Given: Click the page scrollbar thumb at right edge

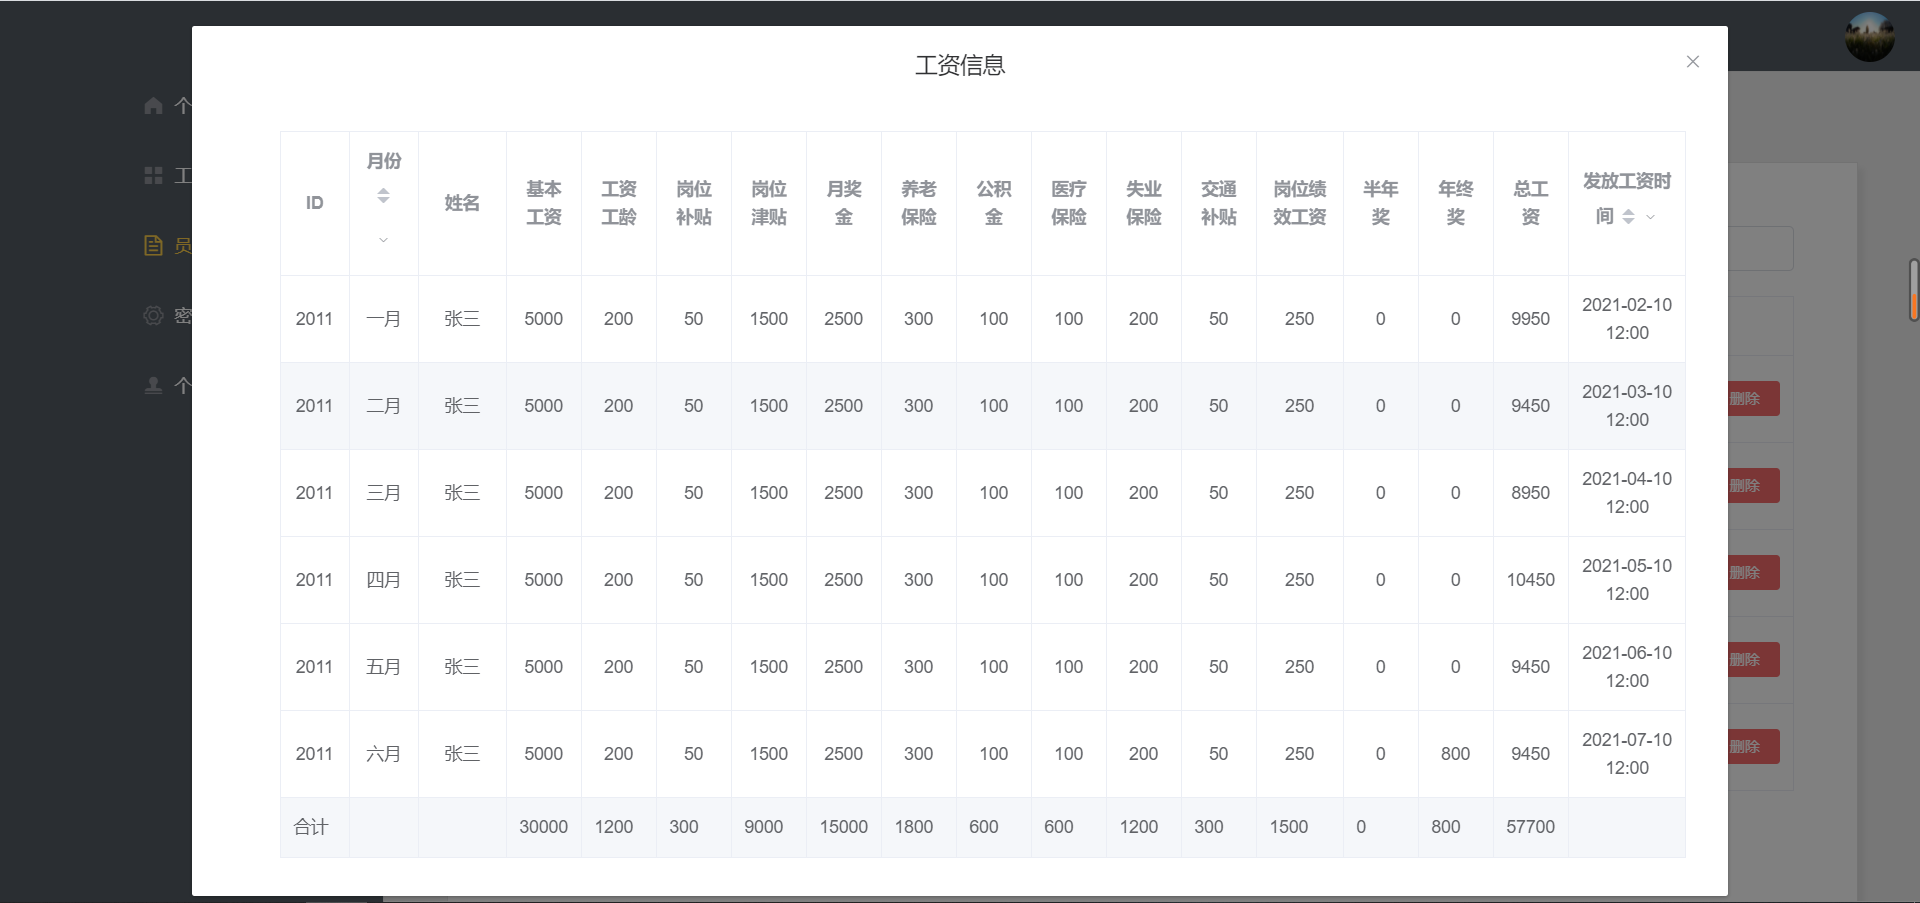Looking at the screenshot, I should pos(1913,290).
